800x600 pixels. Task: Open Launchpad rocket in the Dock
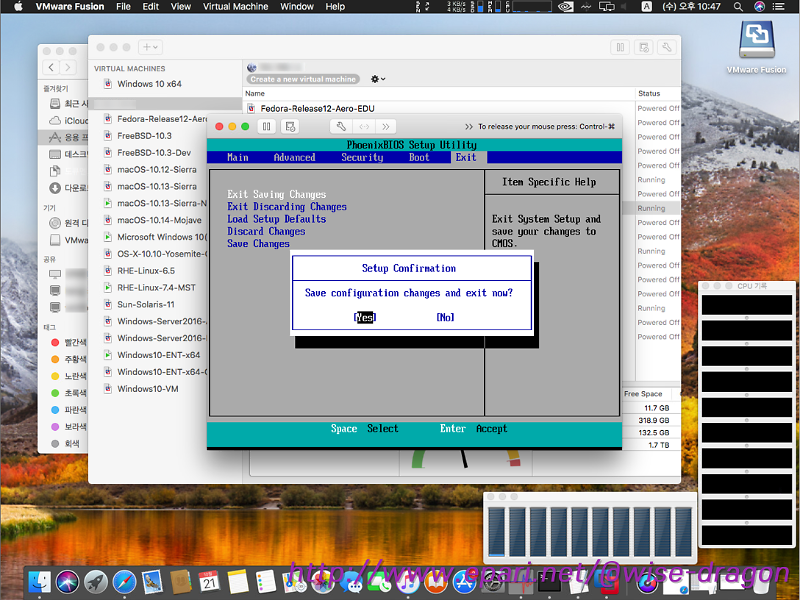coord(96,582)
